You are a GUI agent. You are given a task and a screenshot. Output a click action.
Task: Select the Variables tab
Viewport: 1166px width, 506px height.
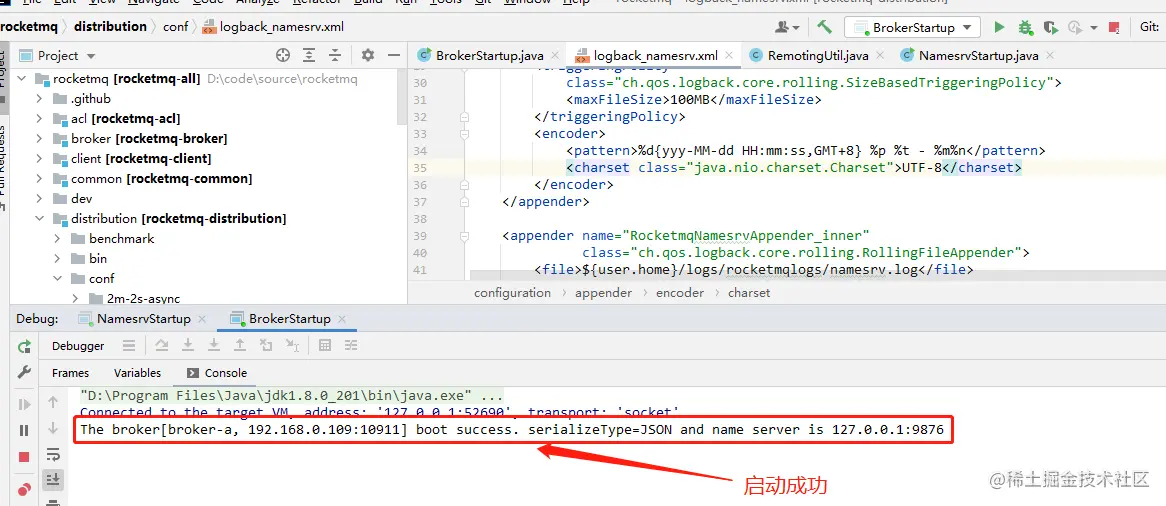pyautogui.click(x=137, y=373)
